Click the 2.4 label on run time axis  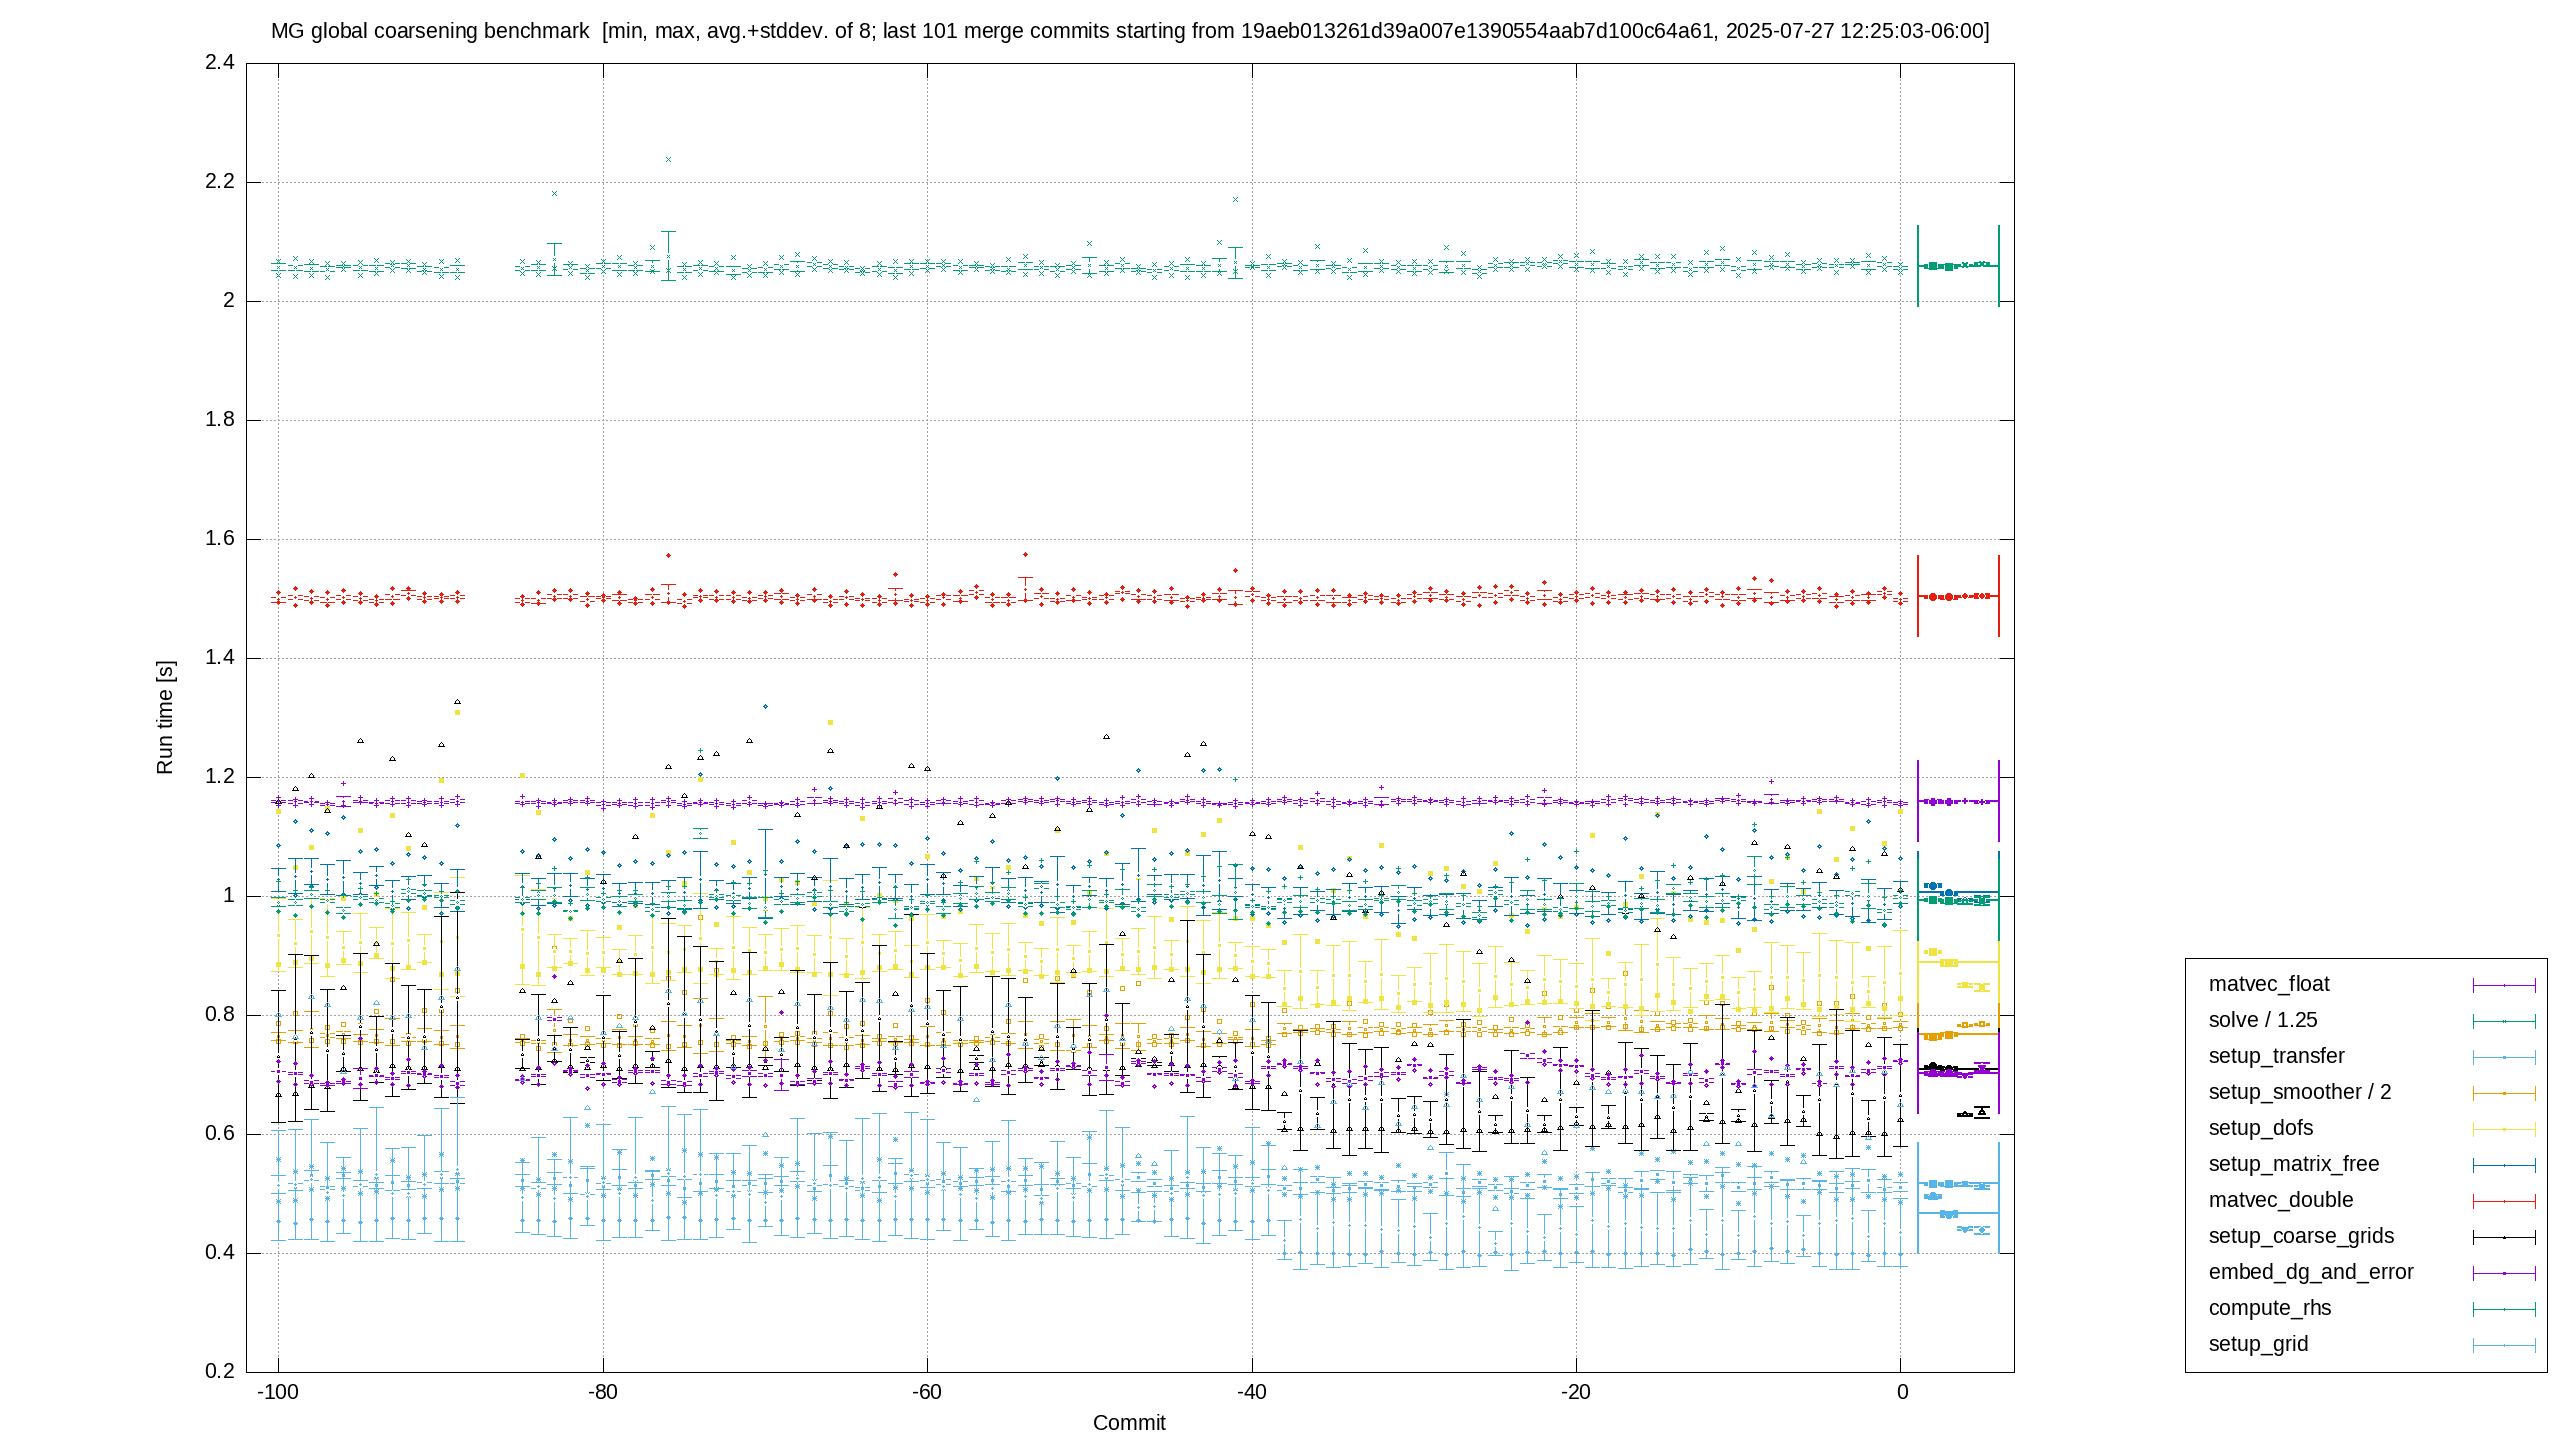pos(220,63)
